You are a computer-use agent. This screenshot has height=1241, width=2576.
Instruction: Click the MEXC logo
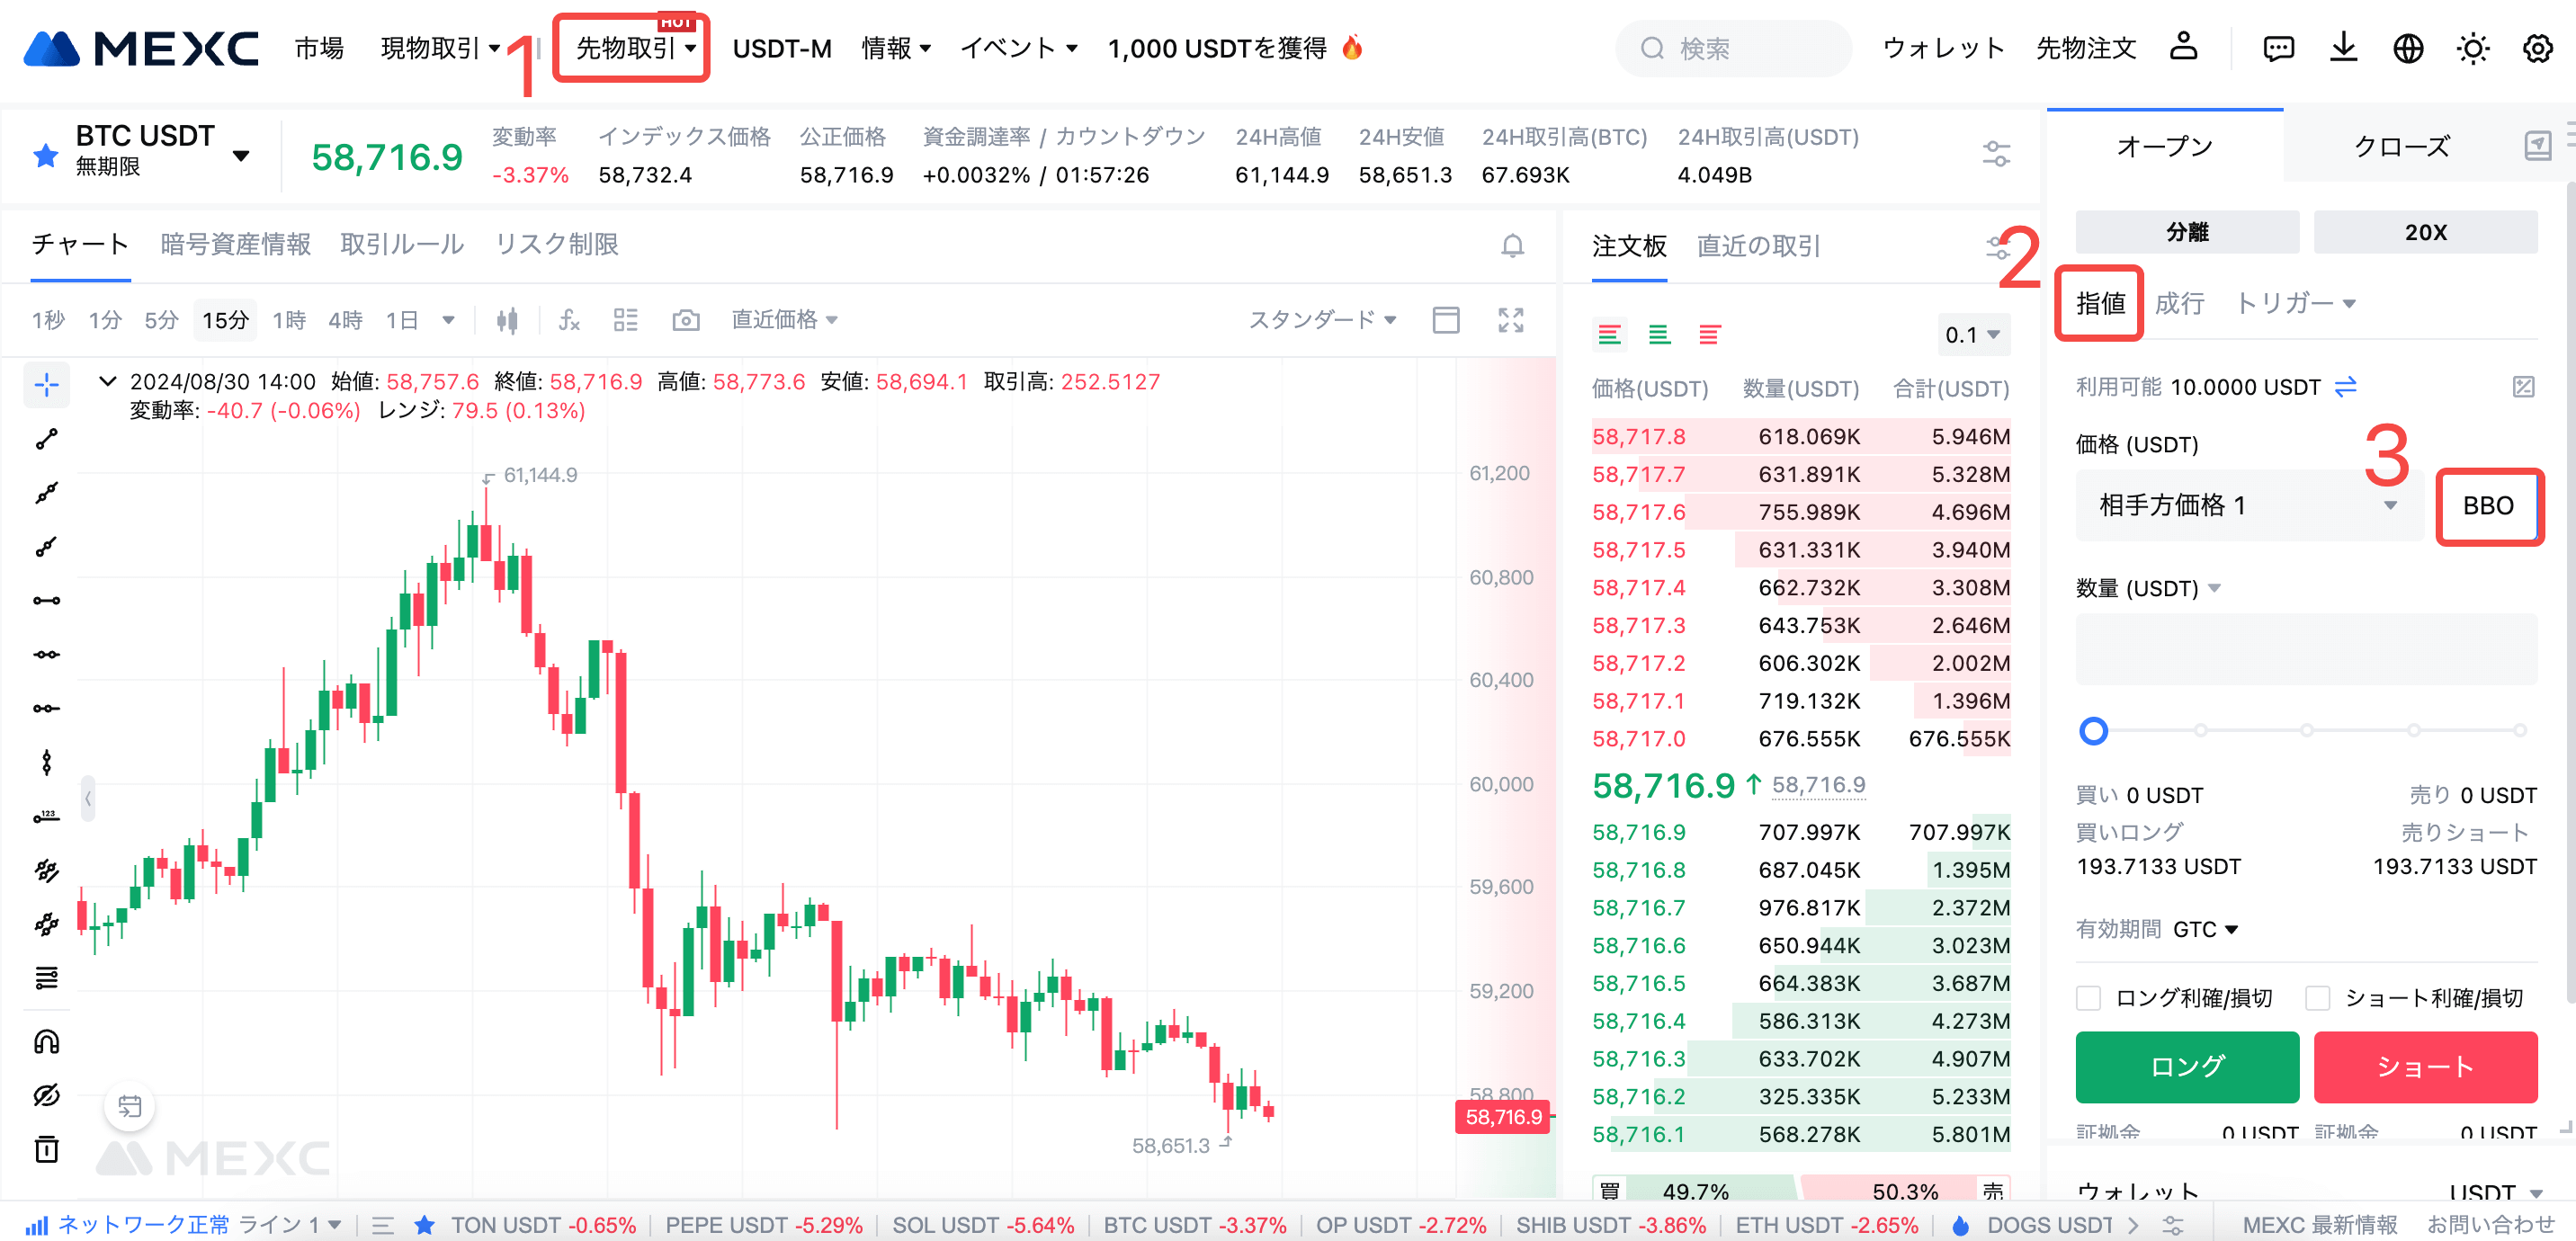coord(141,48)
